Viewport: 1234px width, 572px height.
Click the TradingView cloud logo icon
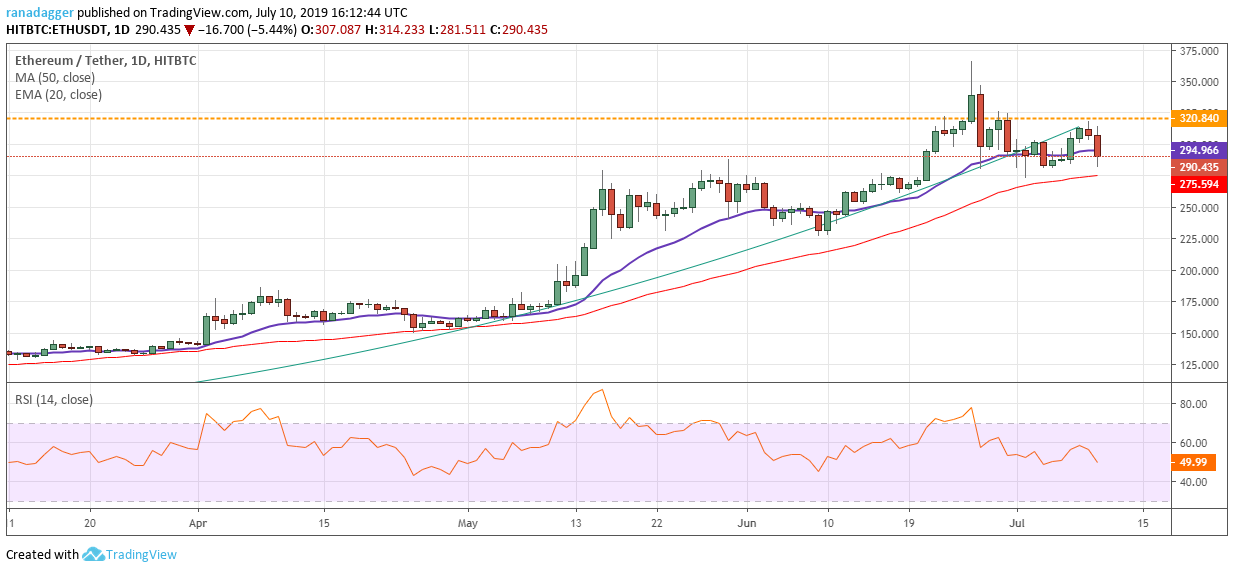tap(94, 554)
